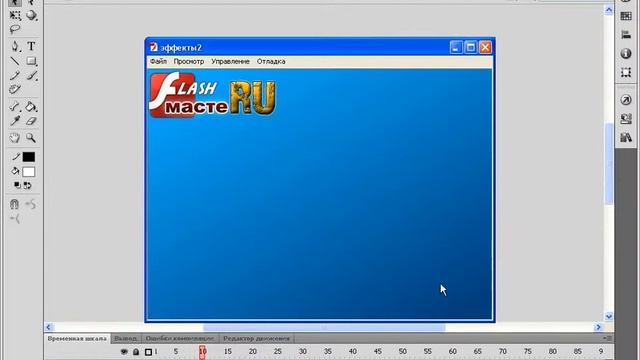Click the Straighten option icon
This screenshot has height=360, width=640.
pyautogui.click(x=15, y=219)
